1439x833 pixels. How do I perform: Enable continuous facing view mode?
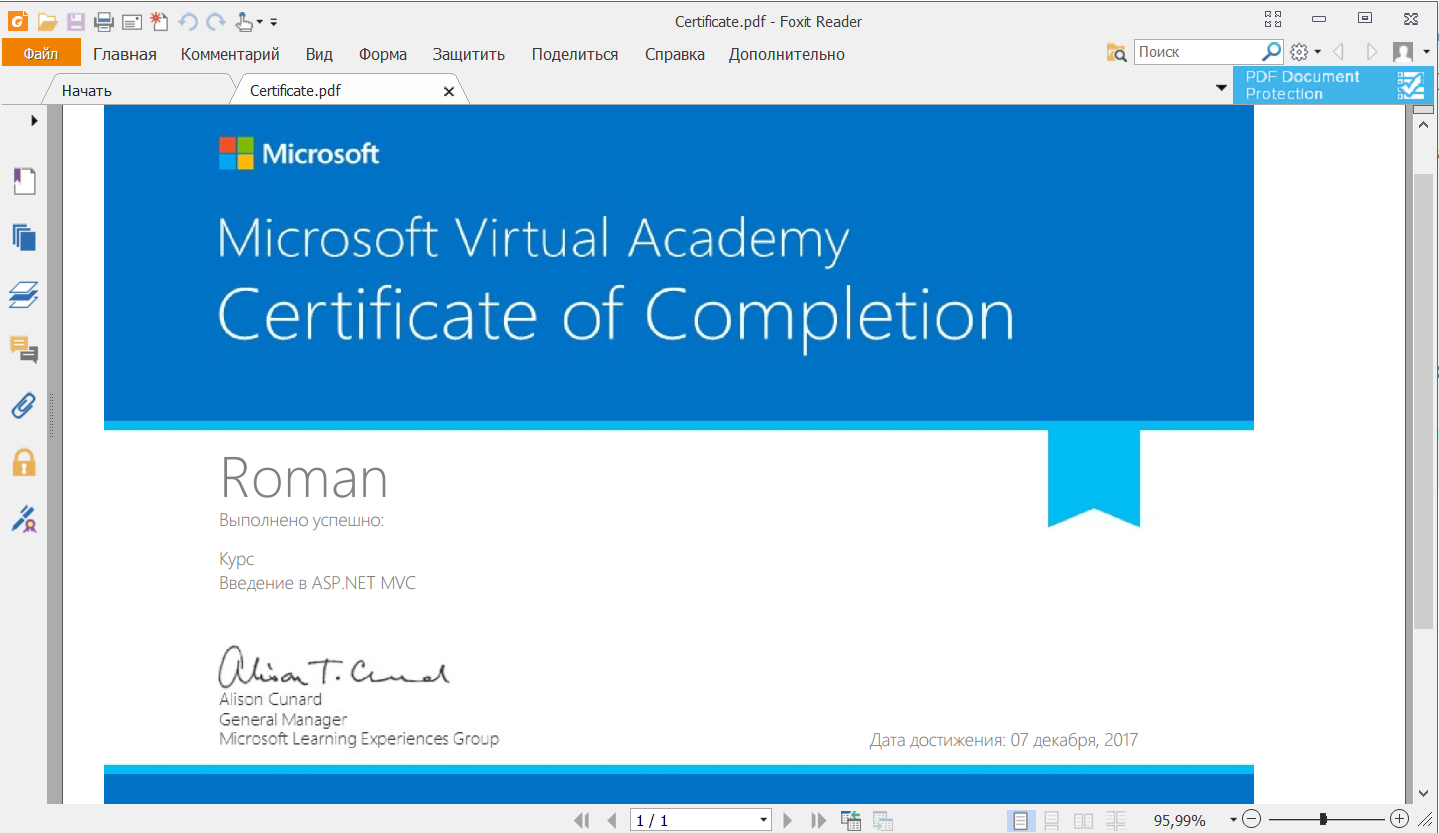1116,821
